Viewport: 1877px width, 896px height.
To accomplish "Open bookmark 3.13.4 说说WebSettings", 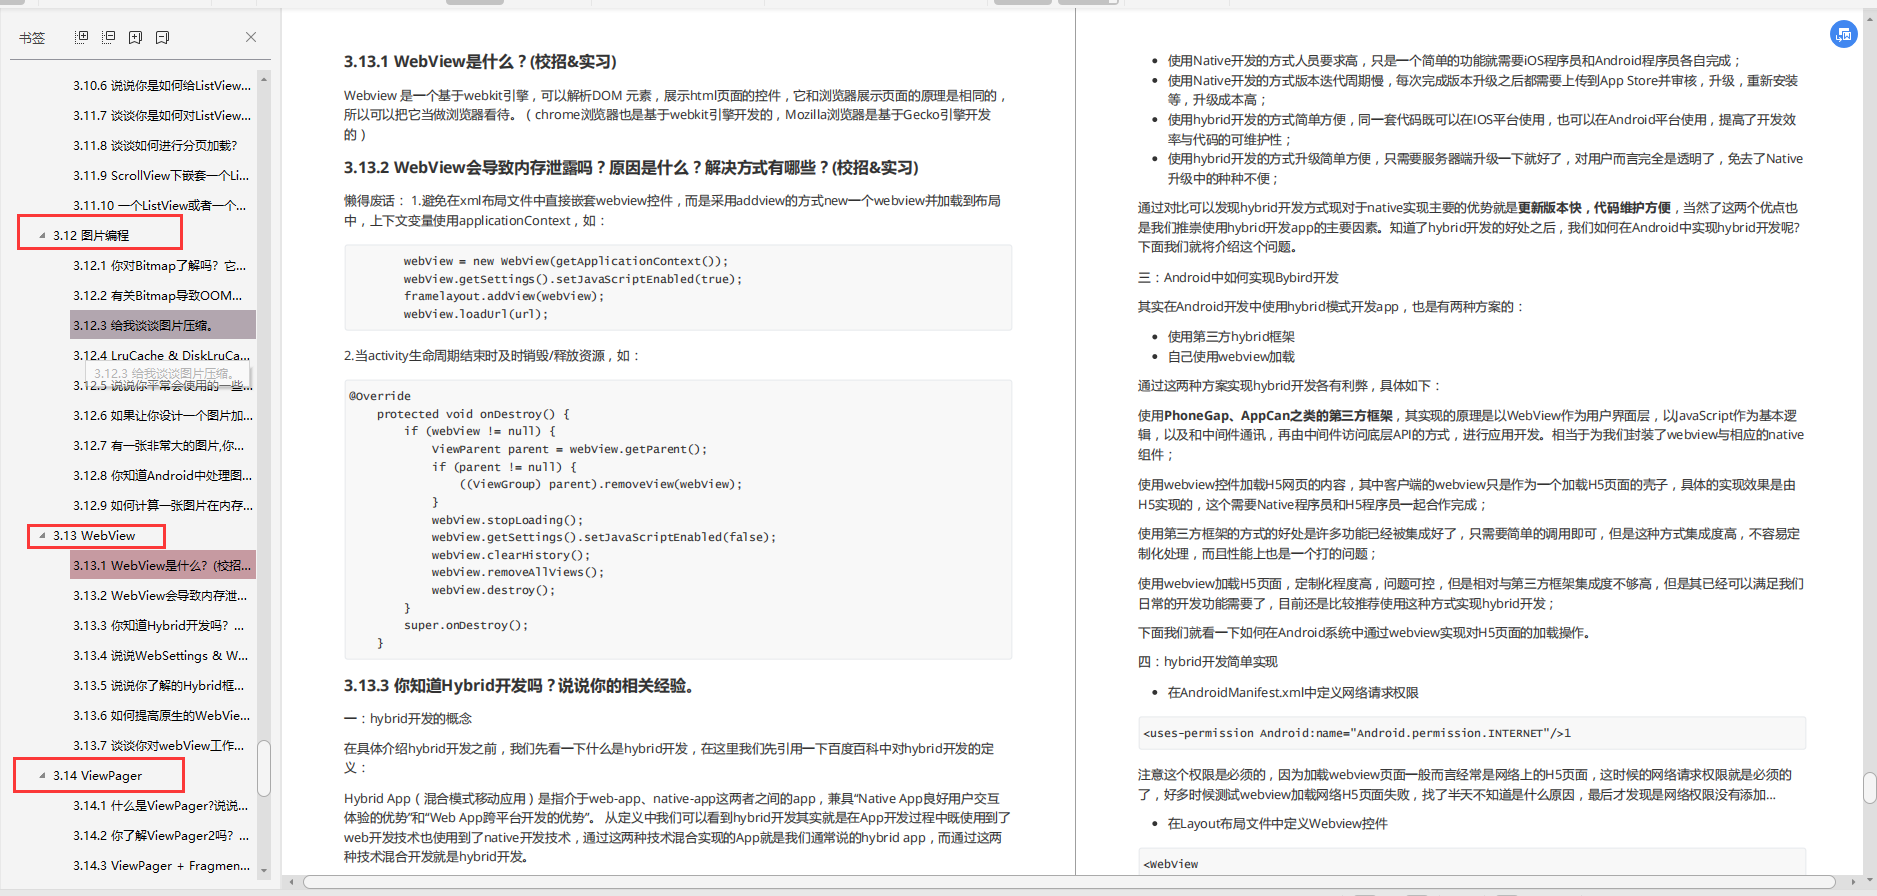I will [x=161, y=656].
